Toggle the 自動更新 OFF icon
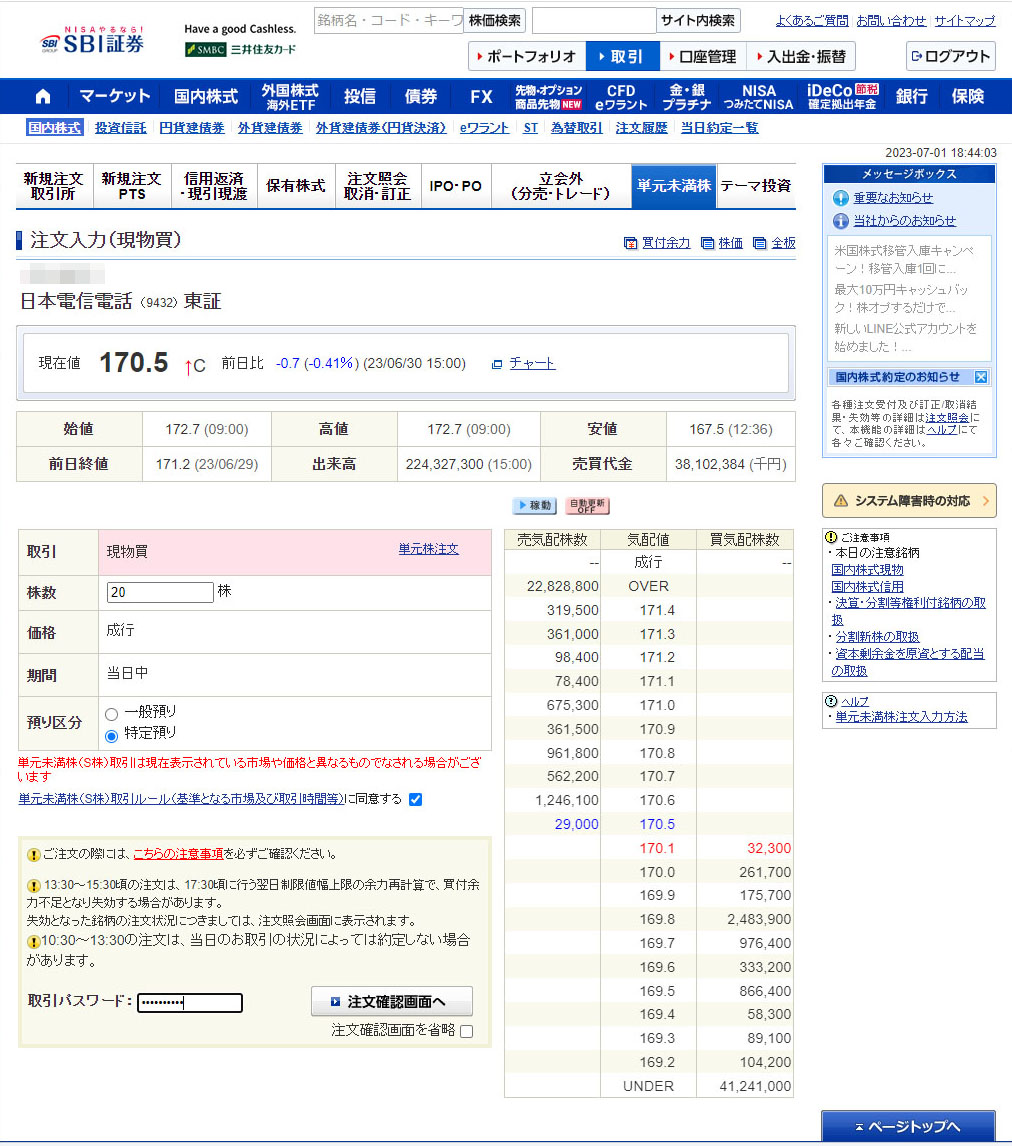Image resolution: width=1012 pixels, height=1146 pixels. (x=587, y=506)
